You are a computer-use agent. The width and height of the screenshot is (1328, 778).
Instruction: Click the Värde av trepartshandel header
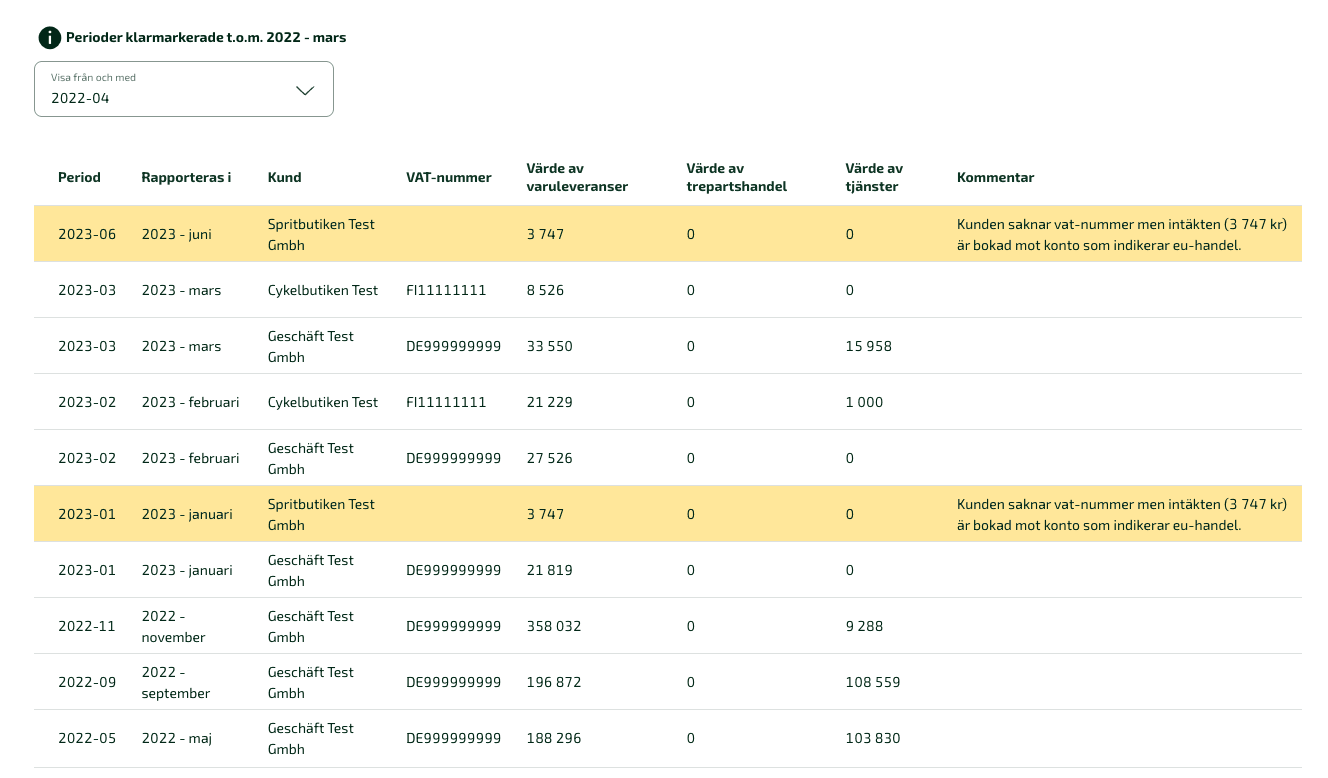(x=736, y=177)
